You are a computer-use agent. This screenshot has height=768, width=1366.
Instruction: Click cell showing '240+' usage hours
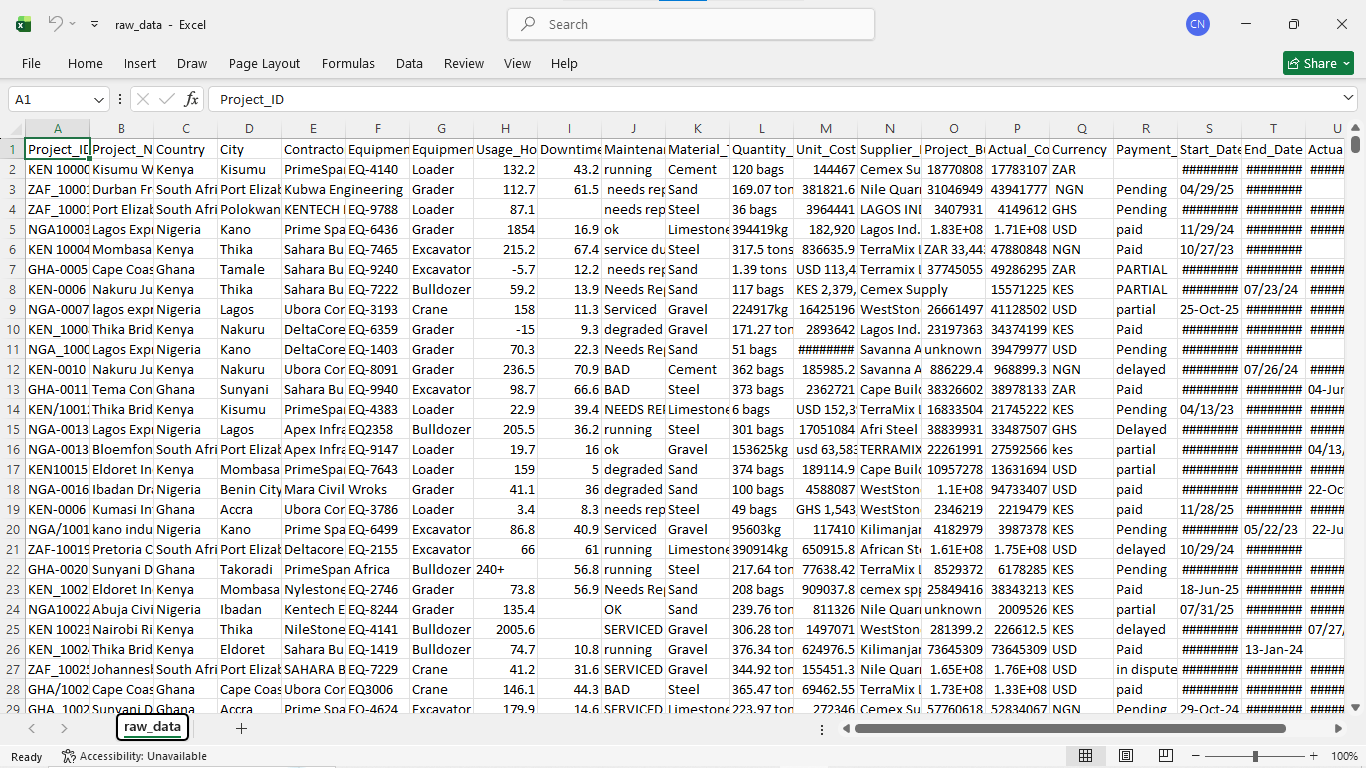[505, 569]
